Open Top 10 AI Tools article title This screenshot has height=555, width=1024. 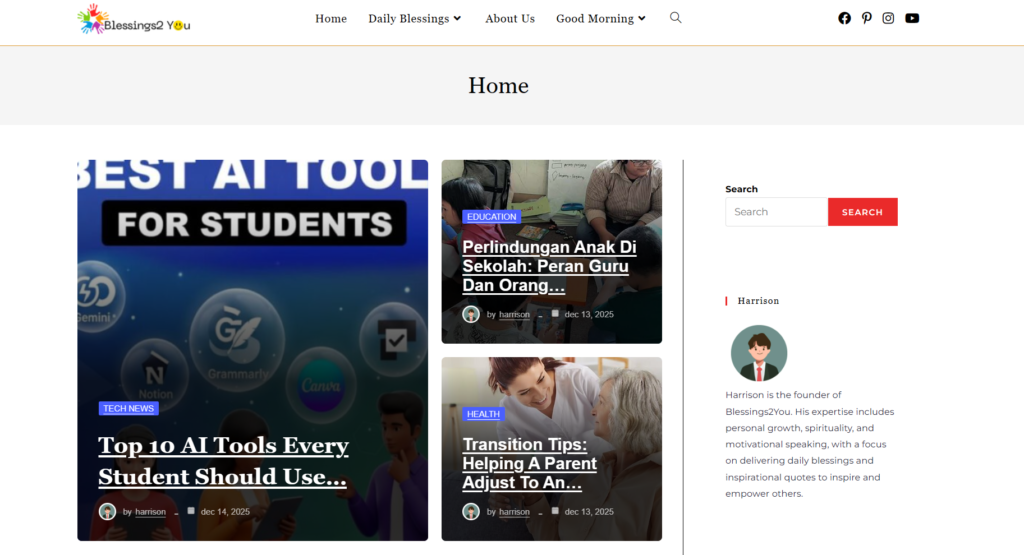click(x=223, y=461)
